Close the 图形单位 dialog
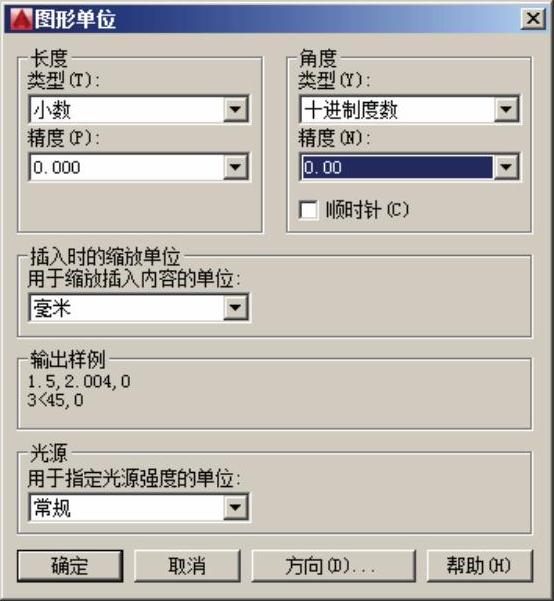 tap(533, 18)
